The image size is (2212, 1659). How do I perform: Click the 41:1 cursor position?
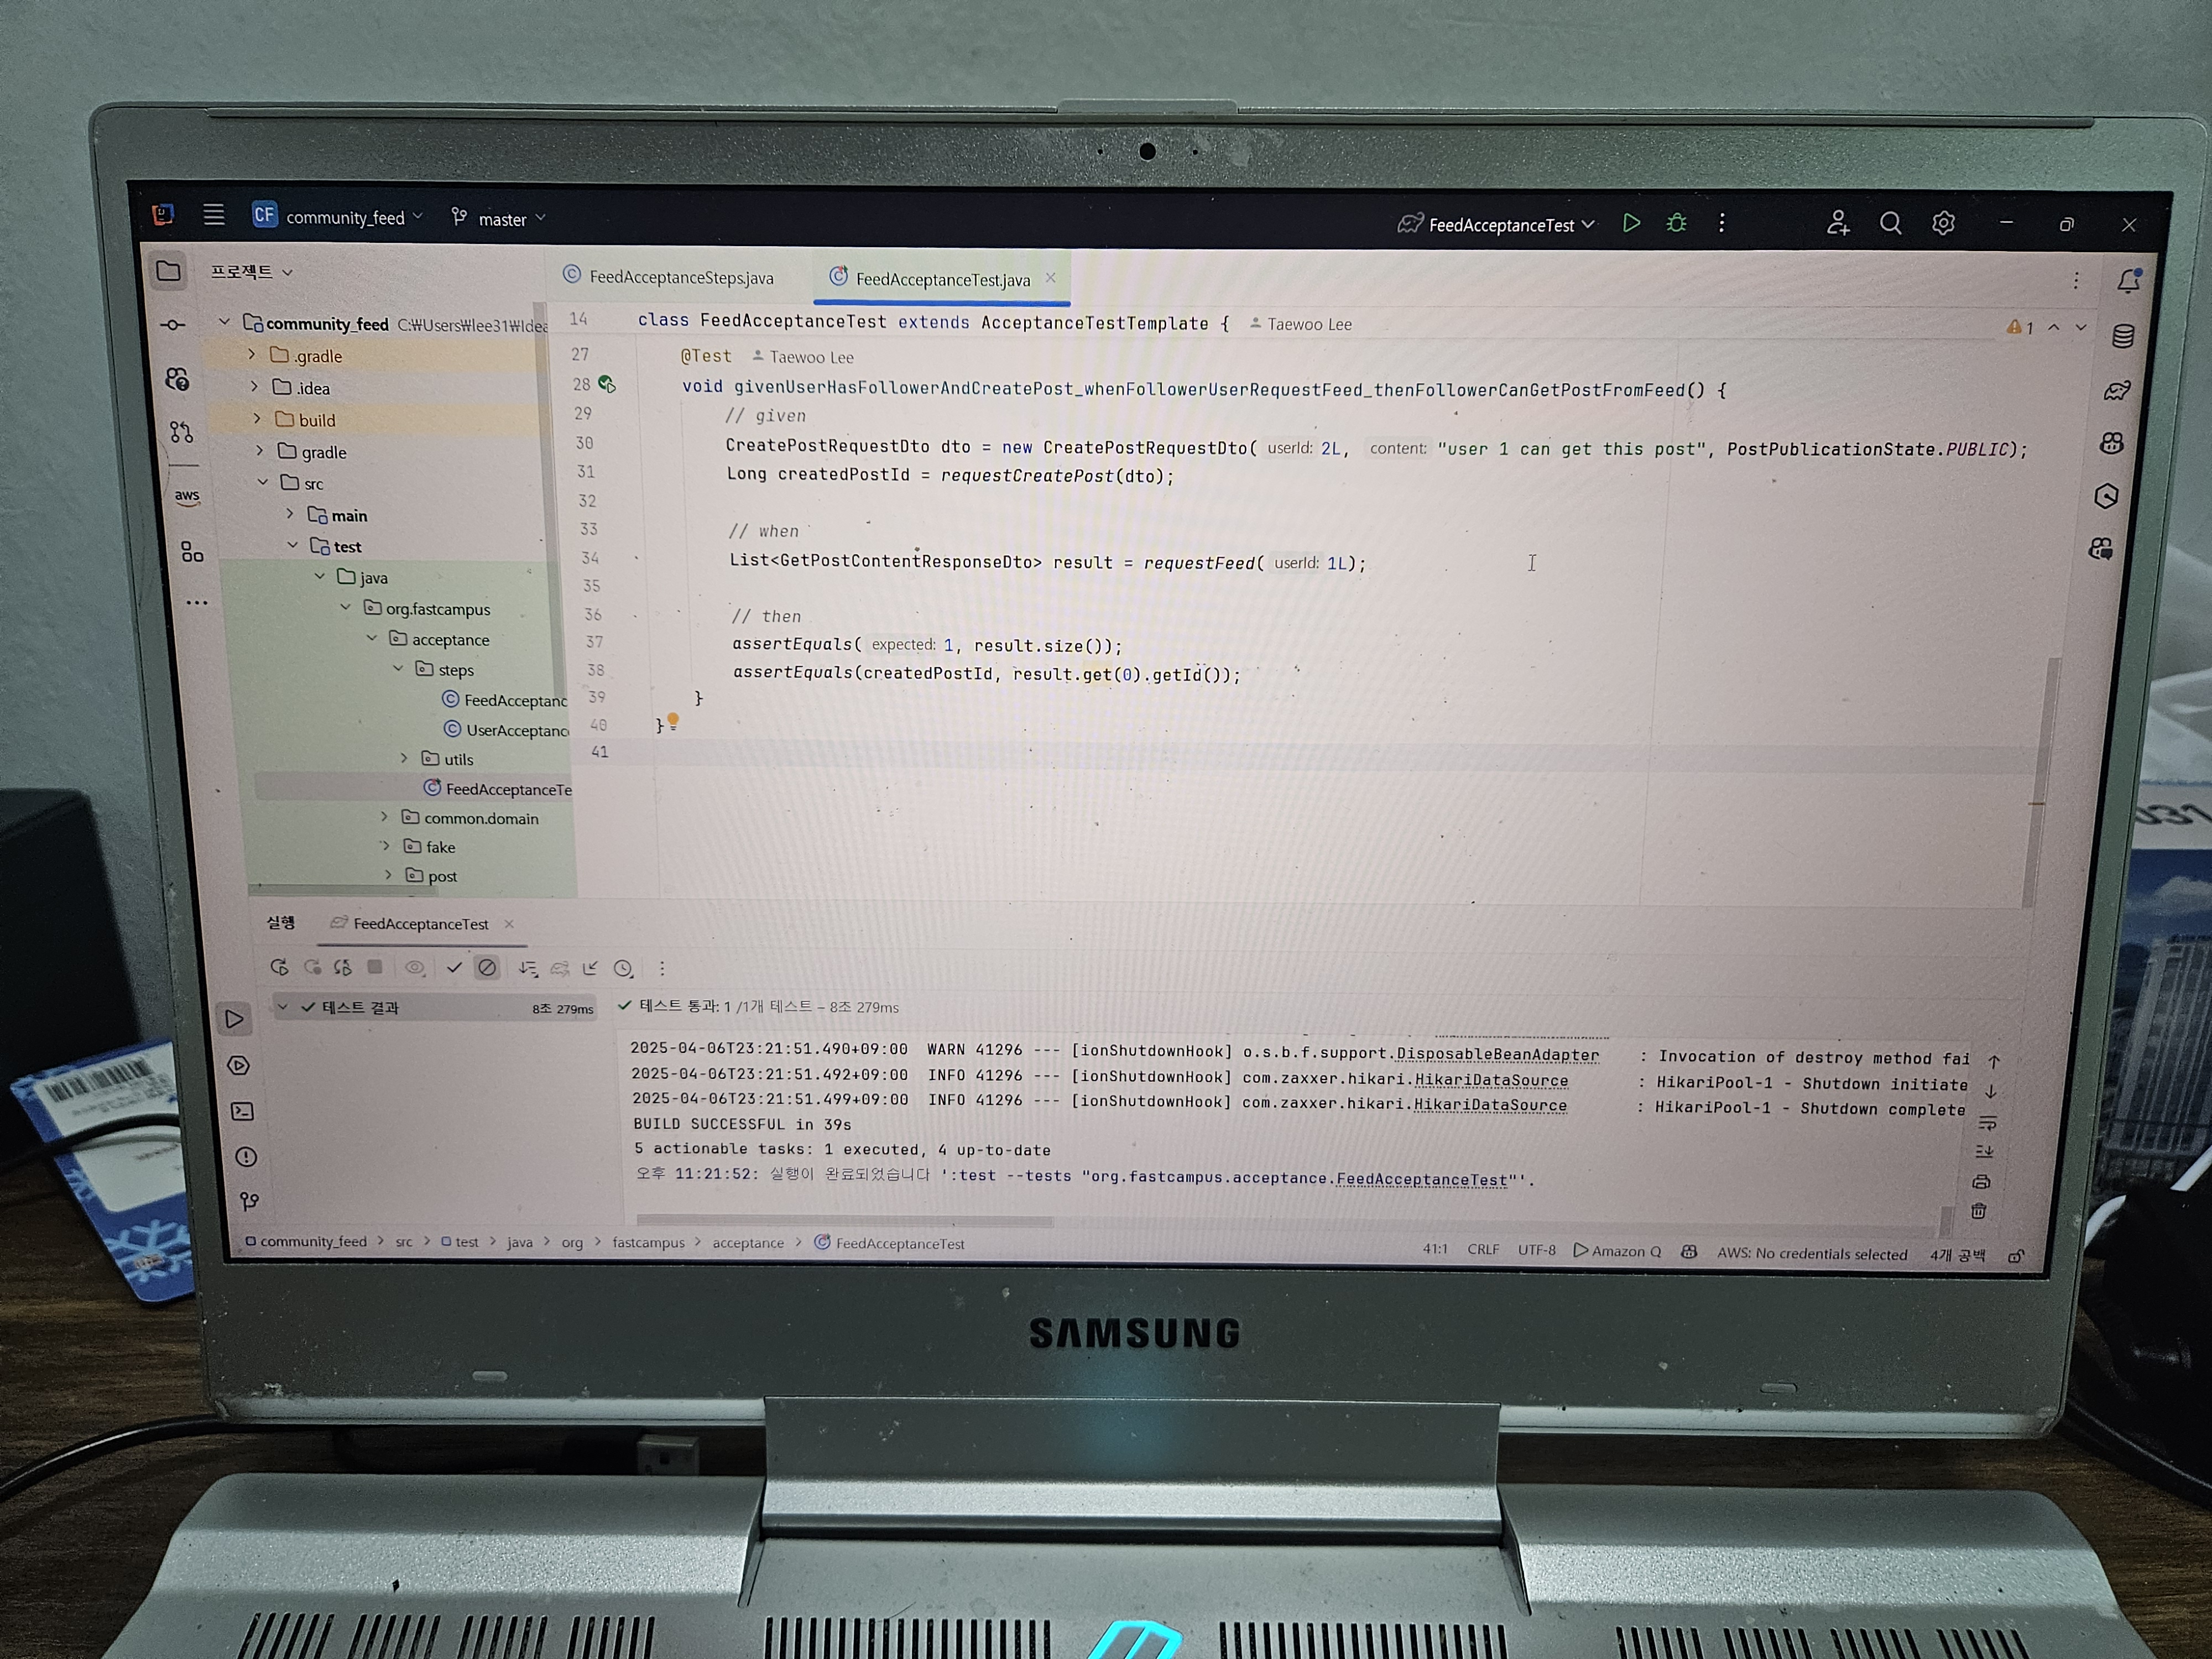tap(1435, 1249)
